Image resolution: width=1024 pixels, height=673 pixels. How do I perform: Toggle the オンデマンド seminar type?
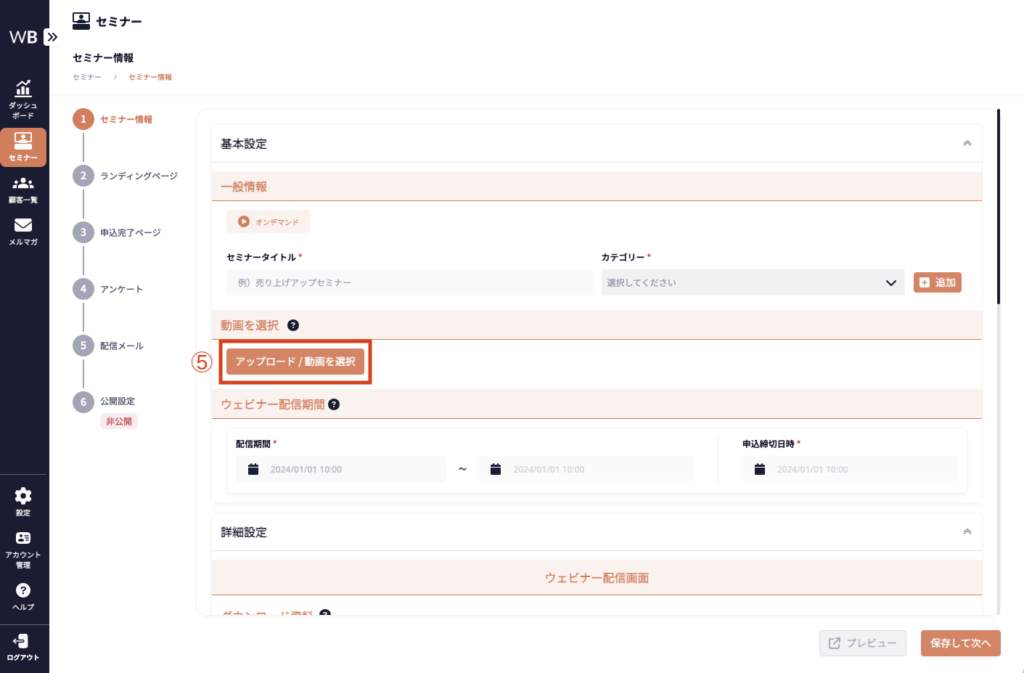click(268, 222)
